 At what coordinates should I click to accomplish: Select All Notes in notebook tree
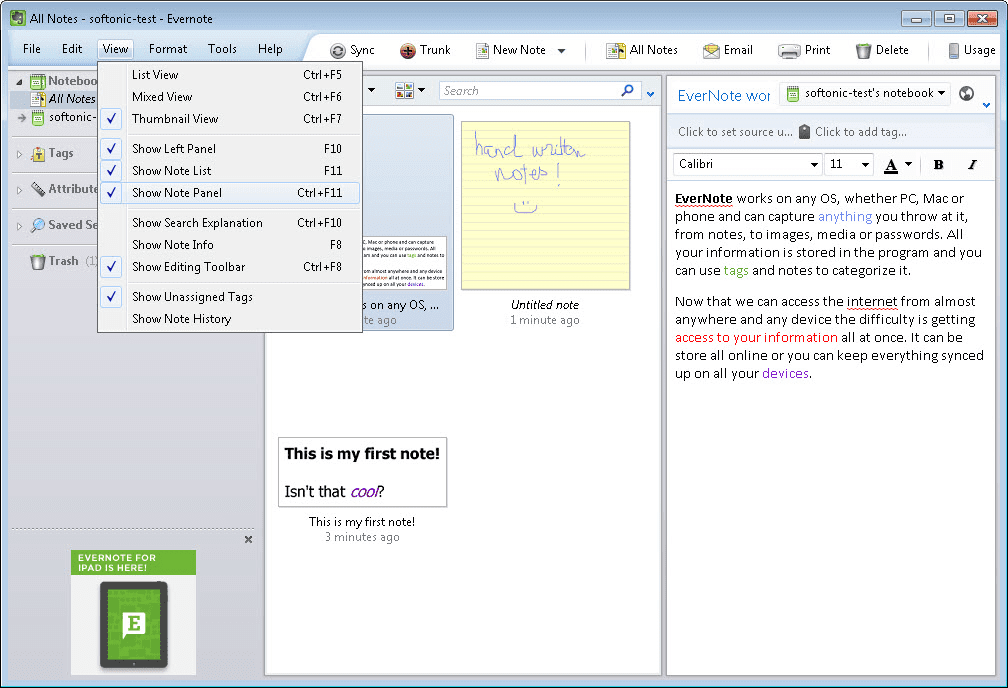pos(71,99)
